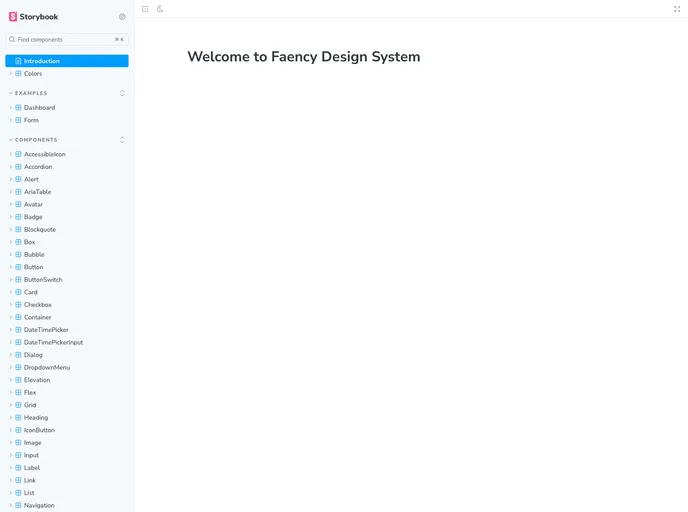Click the Checkbox component grid icon

tap(18, 305)
